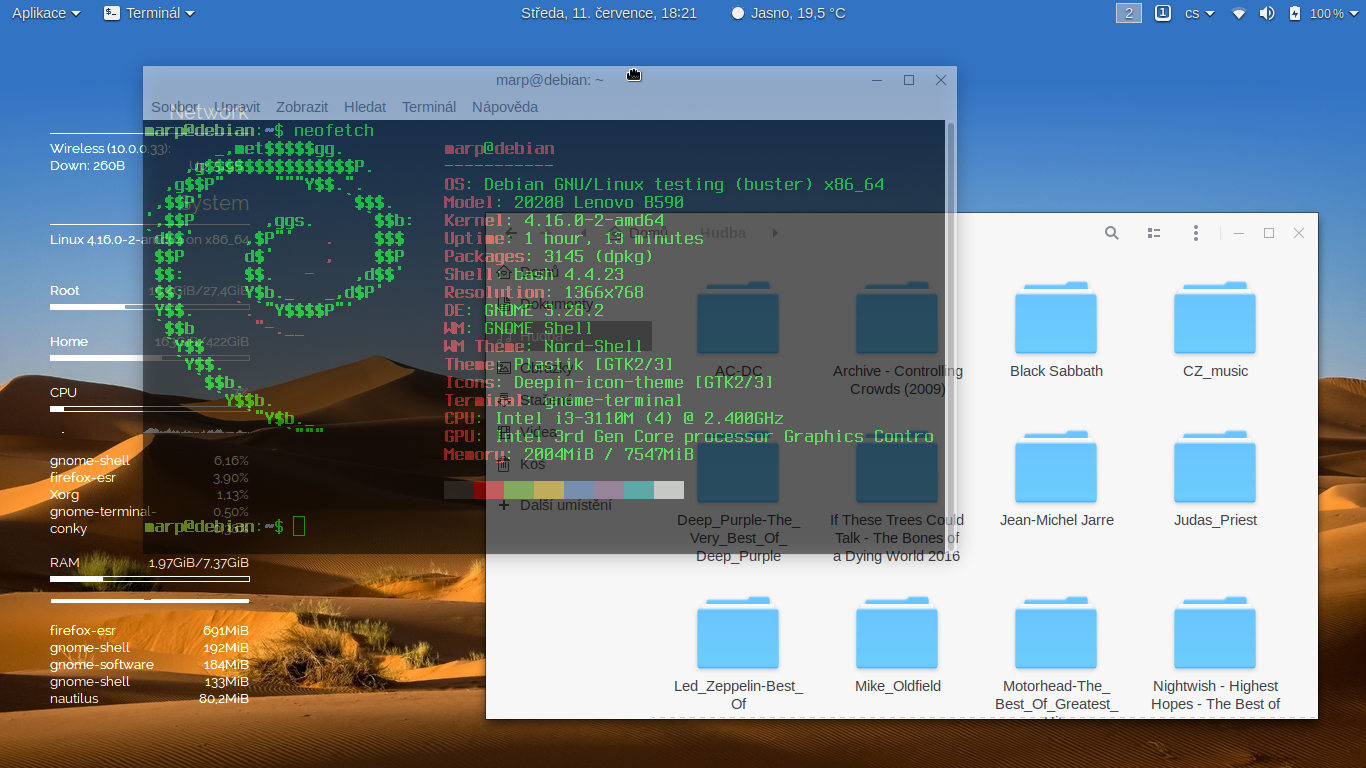Open the Upravit menu in the terminal
Image resolution: width=1366 pixels, height=768 pixels.
(x=237, y=107)
